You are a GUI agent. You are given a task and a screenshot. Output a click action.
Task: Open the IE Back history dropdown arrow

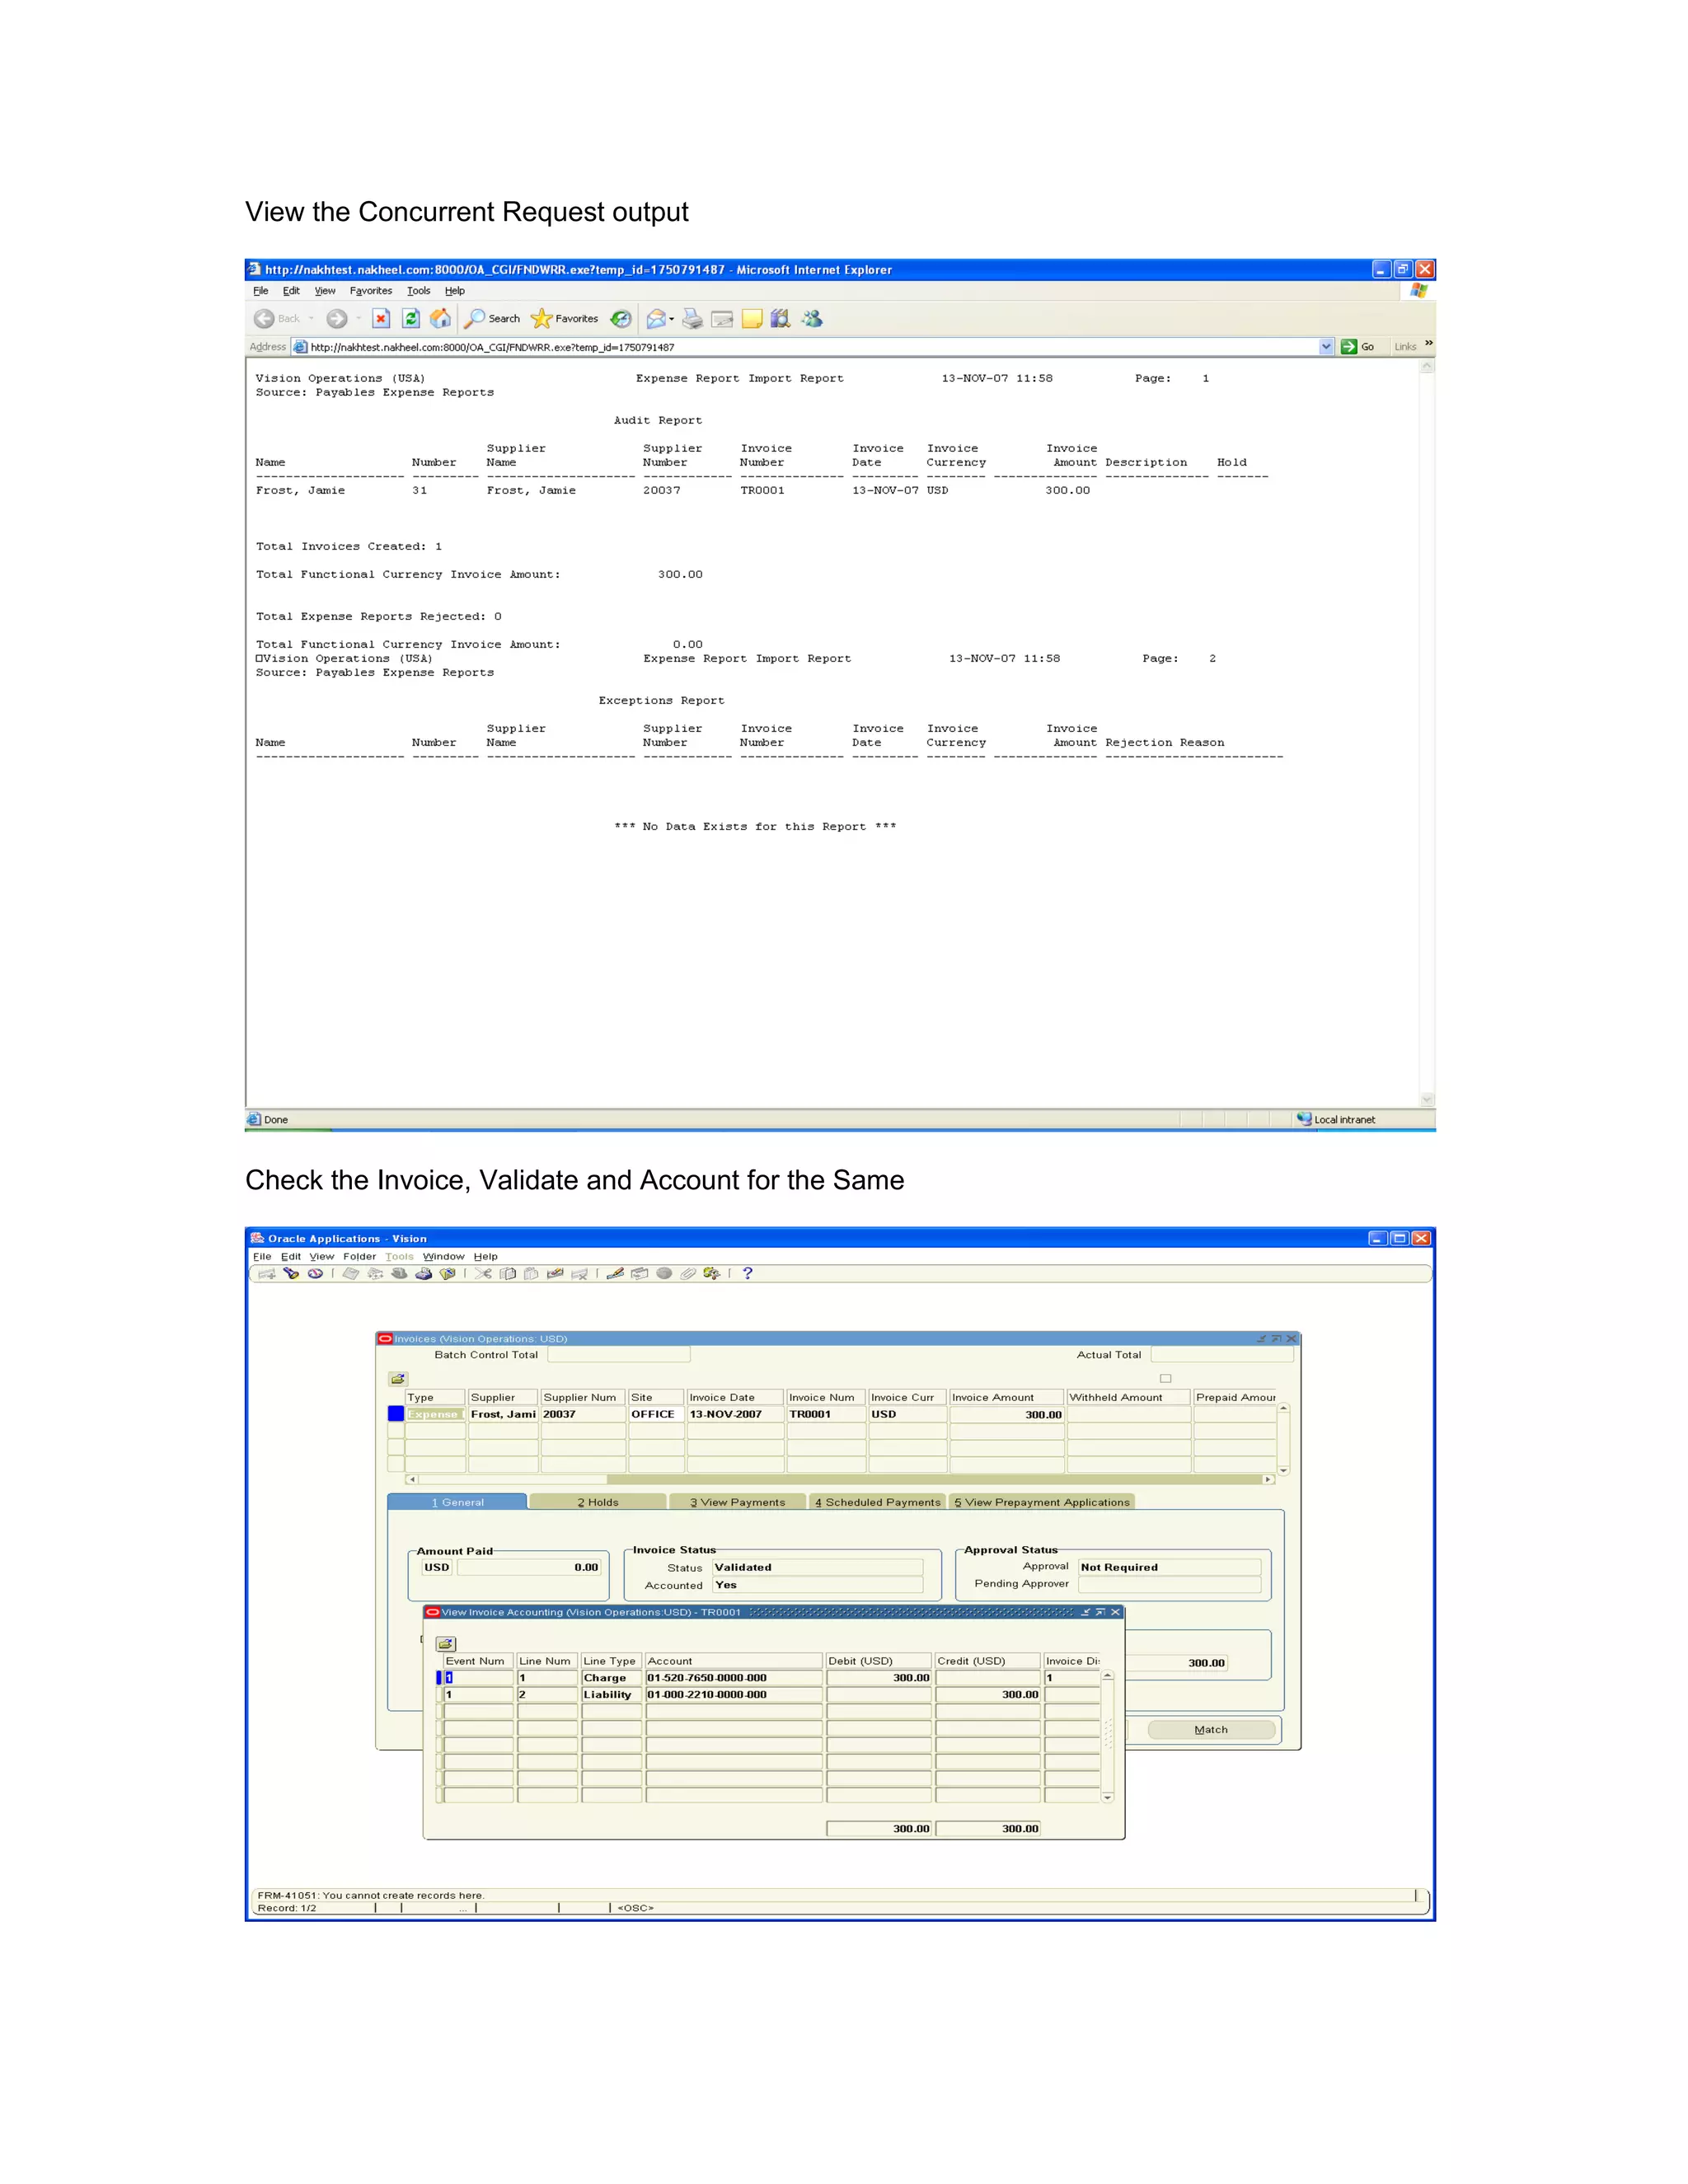(311, 319)
